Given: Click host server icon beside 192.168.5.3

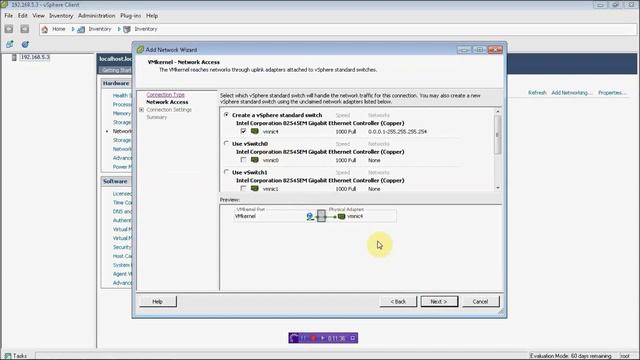Looking at the screenshot, I should pos(14,57).
